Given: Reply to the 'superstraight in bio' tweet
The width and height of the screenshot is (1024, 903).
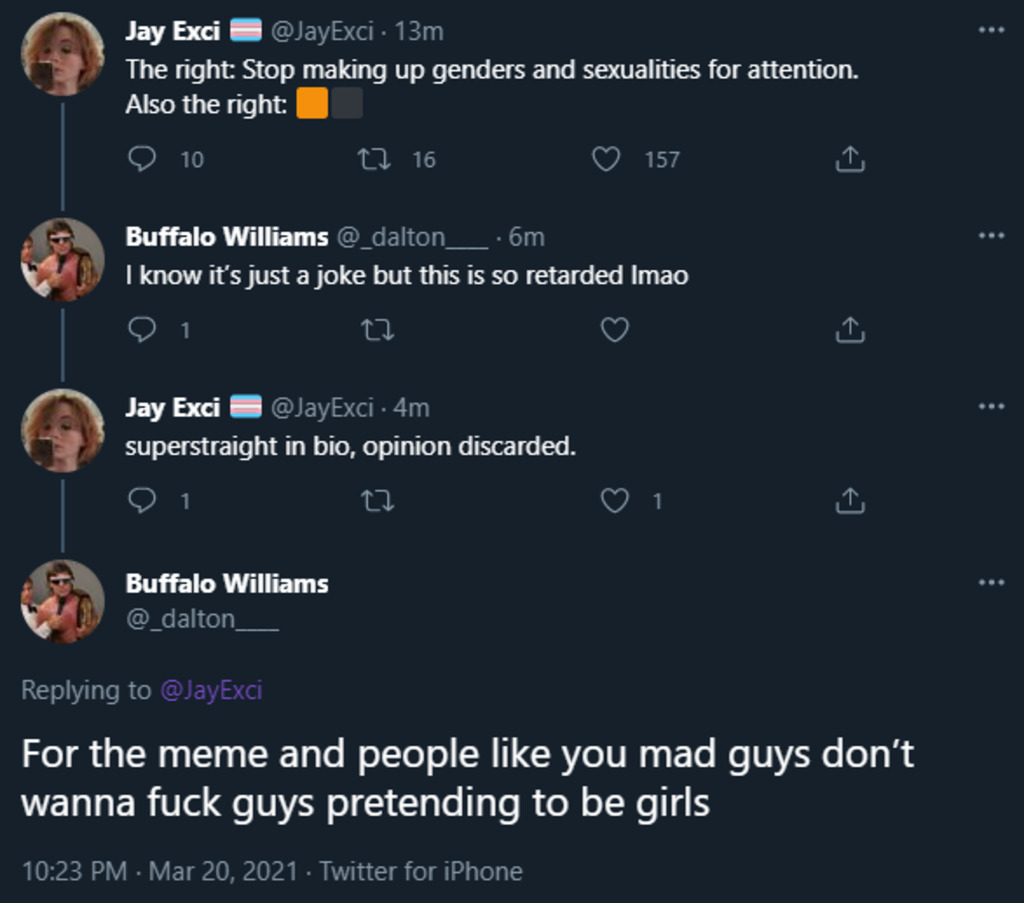Looking at the screenshot, I should pyautogui.click(x=143, y=500).
